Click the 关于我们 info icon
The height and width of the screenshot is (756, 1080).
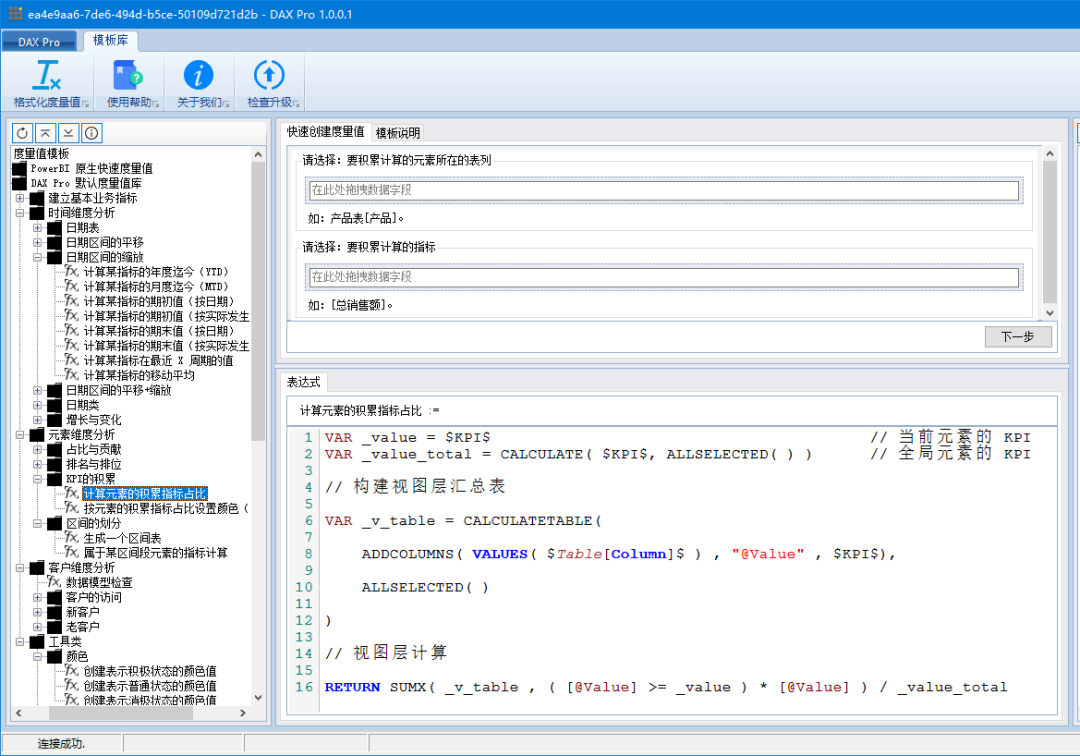tap(198, 76)
